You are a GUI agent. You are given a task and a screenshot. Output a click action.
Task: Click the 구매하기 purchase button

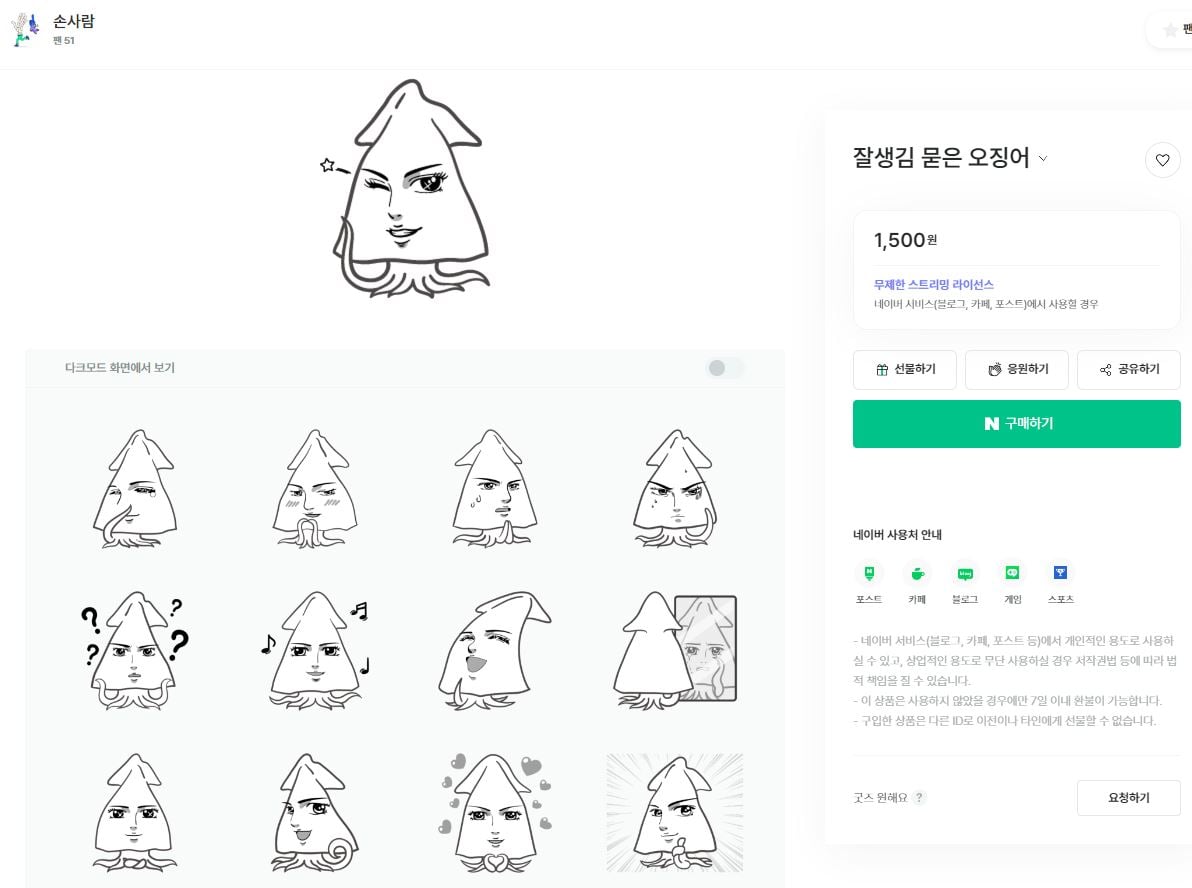coord(1016,423)
